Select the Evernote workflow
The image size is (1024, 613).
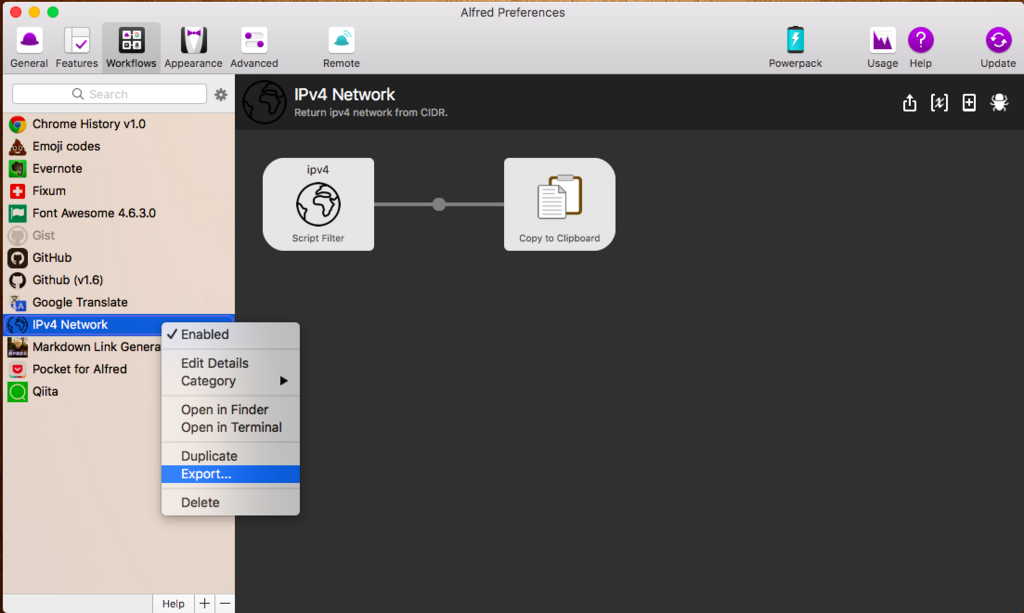(119, 168)
